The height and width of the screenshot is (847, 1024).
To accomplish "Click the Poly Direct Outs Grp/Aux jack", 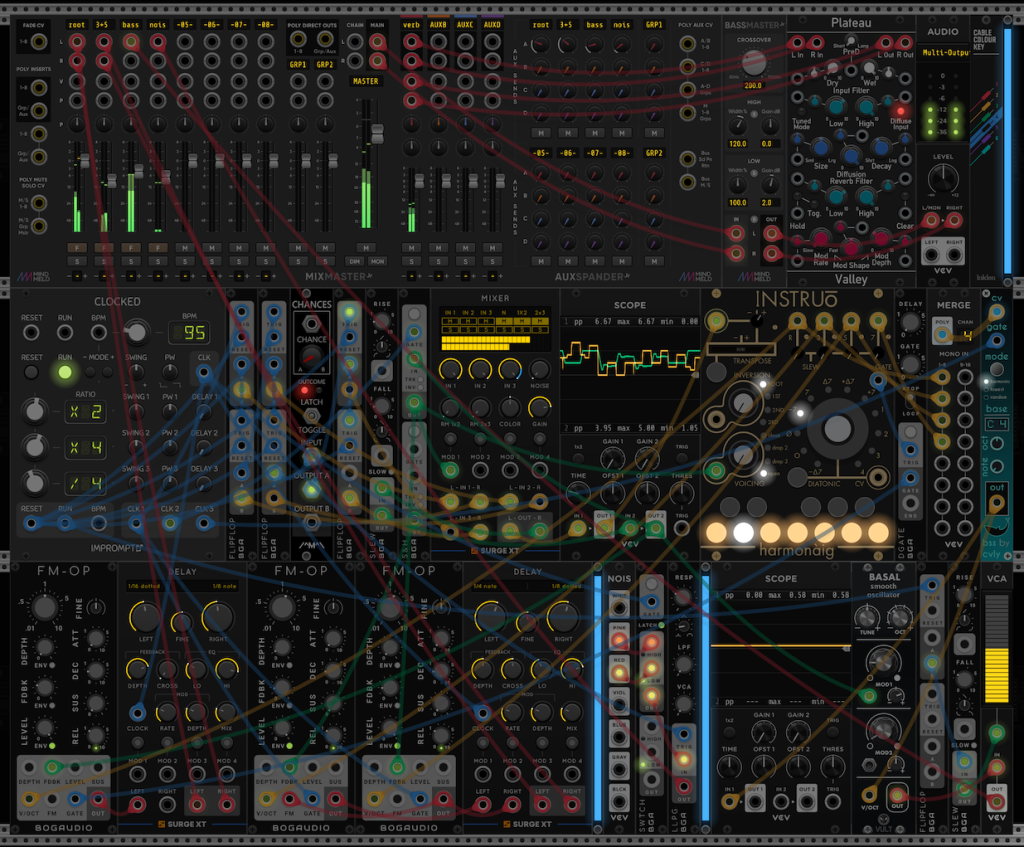I will (325, 40).
